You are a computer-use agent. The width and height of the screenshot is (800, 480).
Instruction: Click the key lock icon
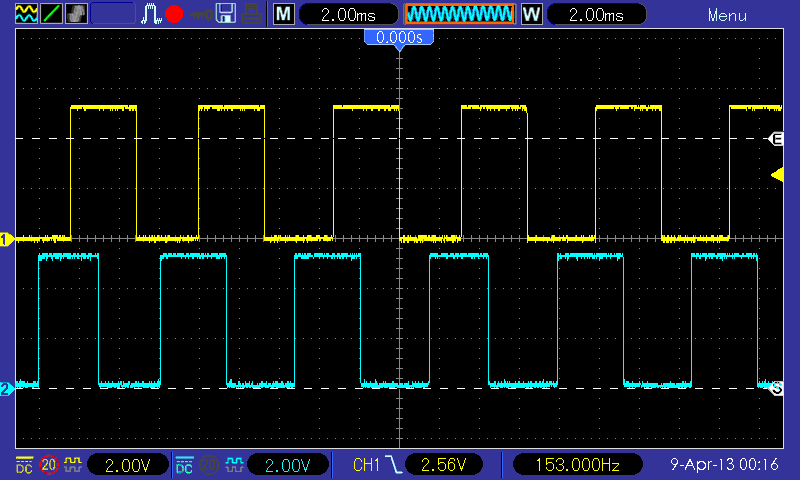200,14
